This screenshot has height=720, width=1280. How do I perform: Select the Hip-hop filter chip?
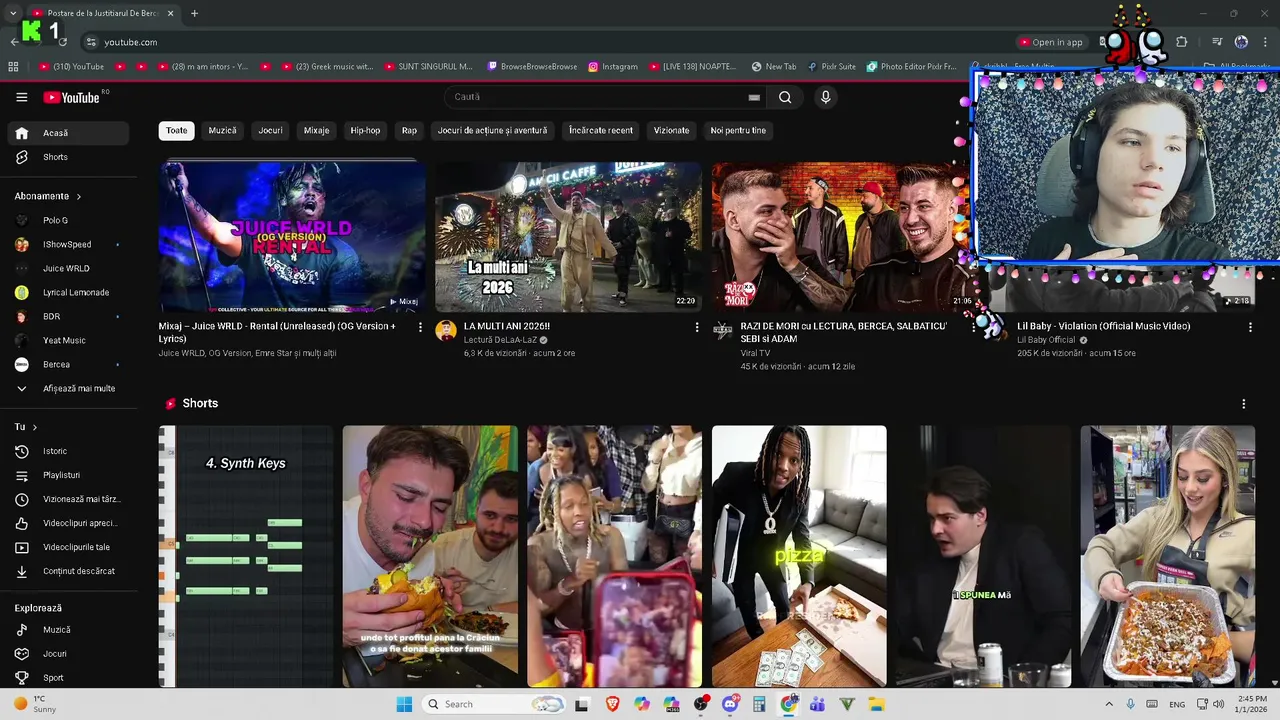365,130
